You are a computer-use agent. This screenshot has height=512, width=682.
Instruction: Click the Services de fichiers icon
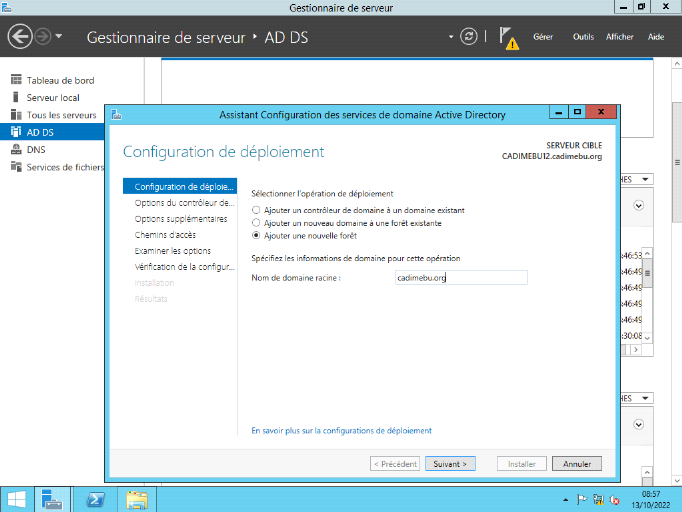16,167
